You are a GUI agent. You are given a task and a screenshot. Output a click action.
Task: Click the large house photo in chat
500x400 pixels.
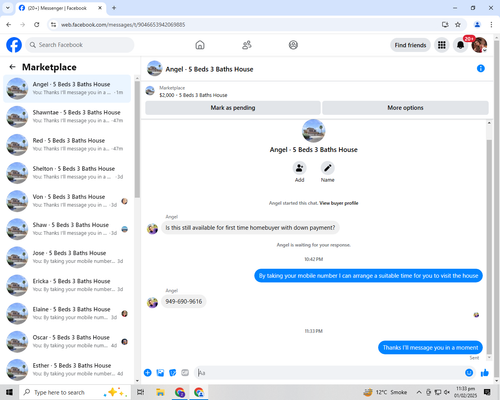pyautogui.click(x=313, y=131)
